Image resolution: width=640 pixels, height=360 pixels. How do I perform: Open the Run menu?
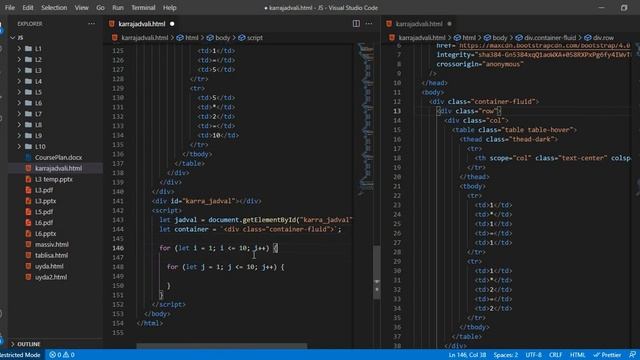pyautogui.click(x=118, y=8)
